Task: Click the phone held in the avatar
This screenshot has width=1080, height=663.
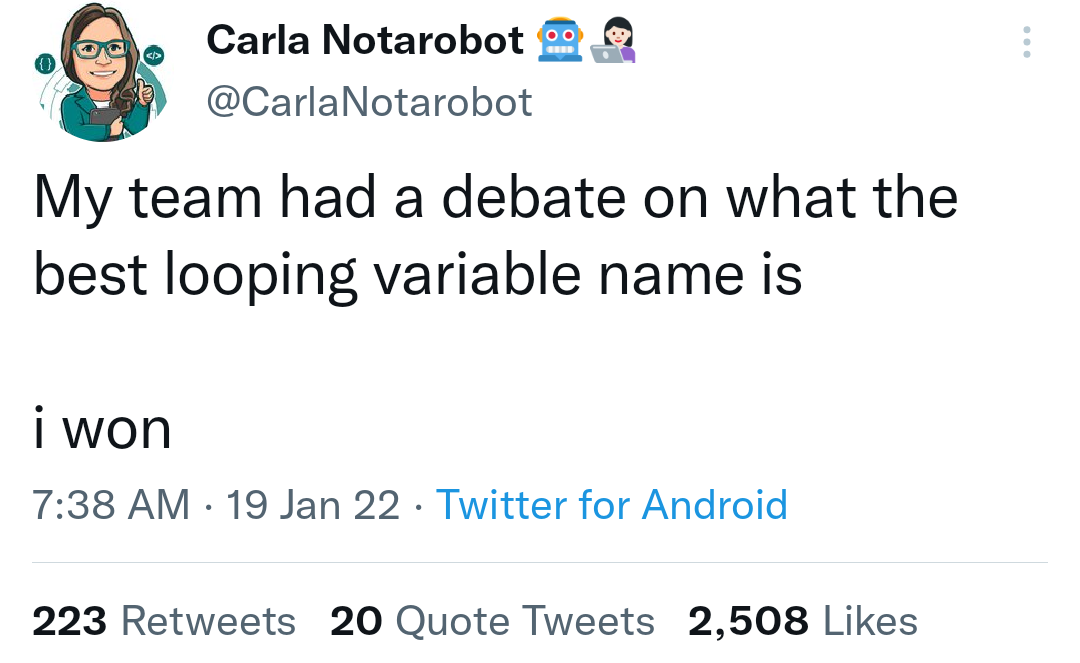Action: pyautogui.click(x=103, y=116)
